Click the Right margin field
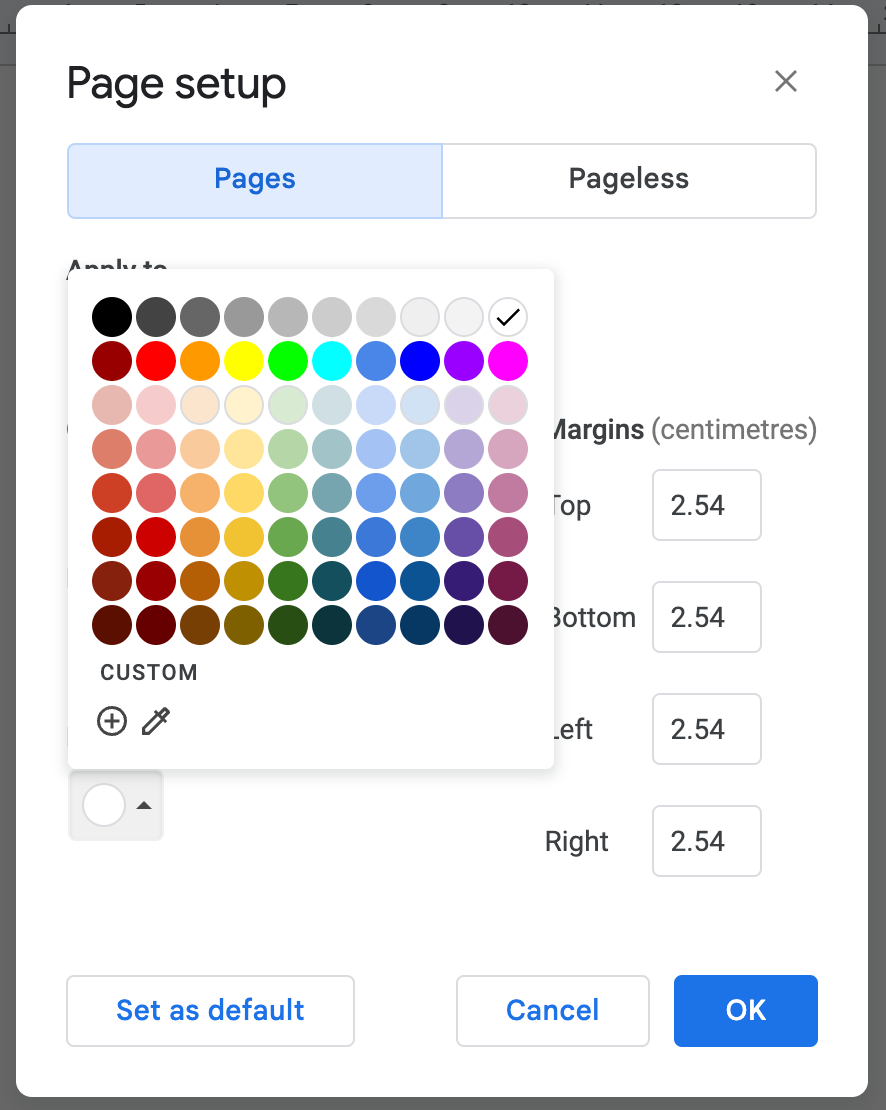Viewport: 886px width, 1110px height. point(707,841)
